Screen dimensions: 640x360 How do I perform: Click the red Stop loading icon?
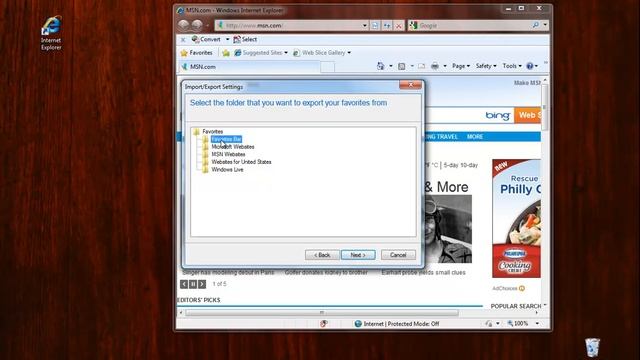398,26
